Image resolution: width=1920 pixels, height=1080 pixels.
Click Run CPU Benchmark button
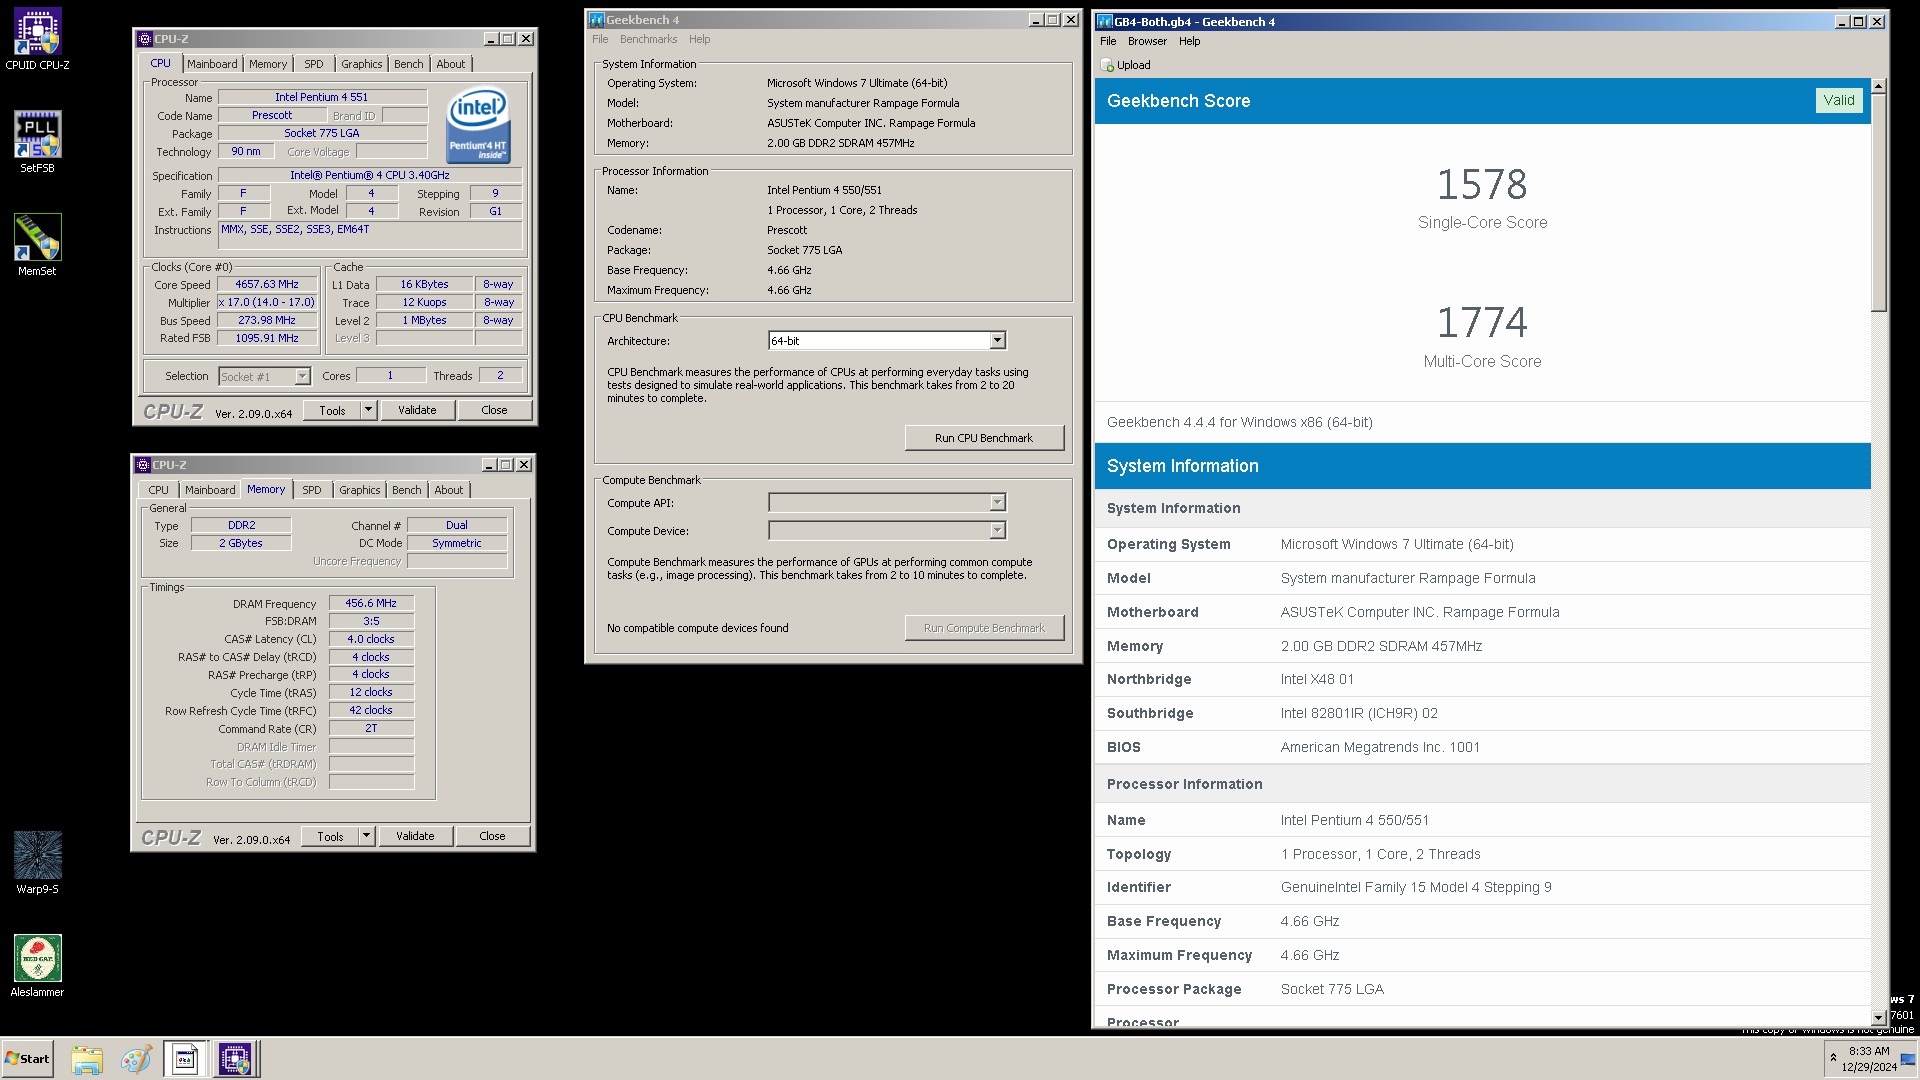984,438
